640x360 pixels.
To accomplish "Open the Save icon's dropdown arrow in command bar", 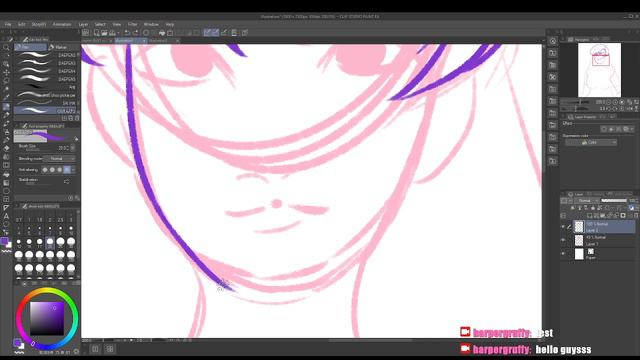I will click(118, 33).
